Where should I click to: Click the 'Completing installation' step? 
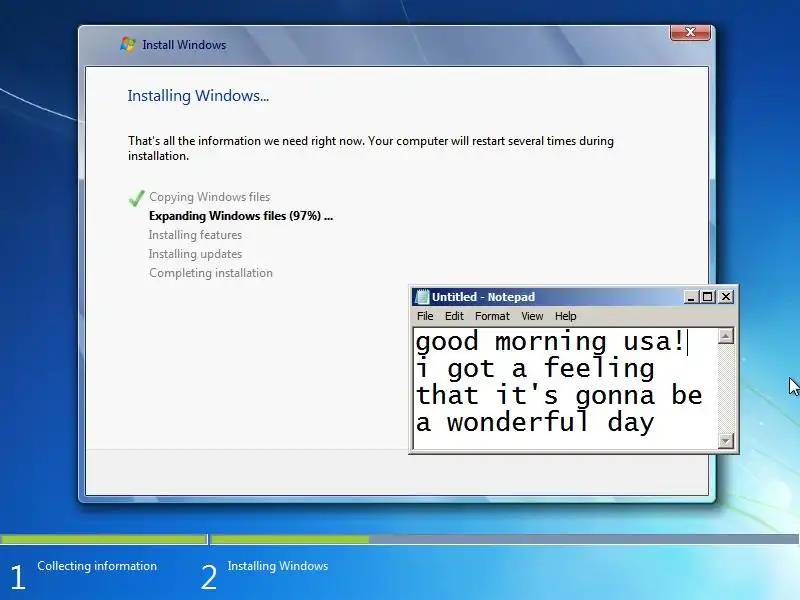click(x=211, y=273)
